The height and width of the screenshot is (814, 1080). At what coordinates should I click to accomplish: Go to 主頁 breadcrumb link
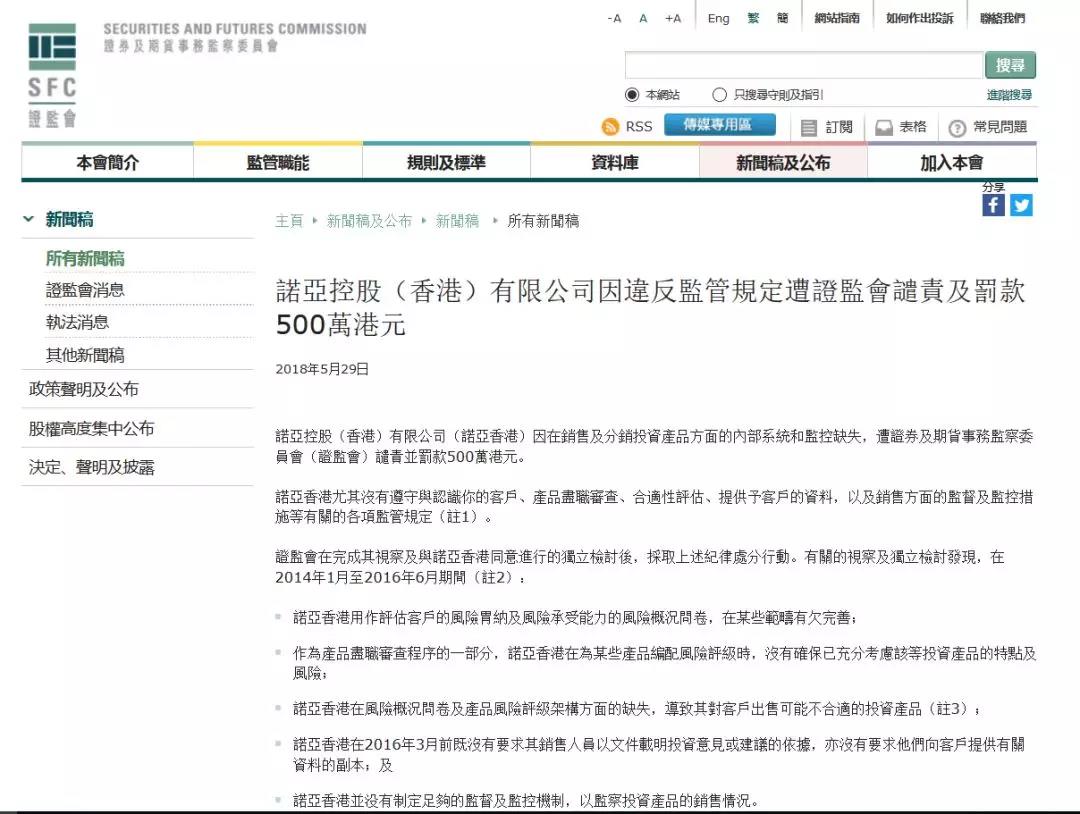[289, 221]
